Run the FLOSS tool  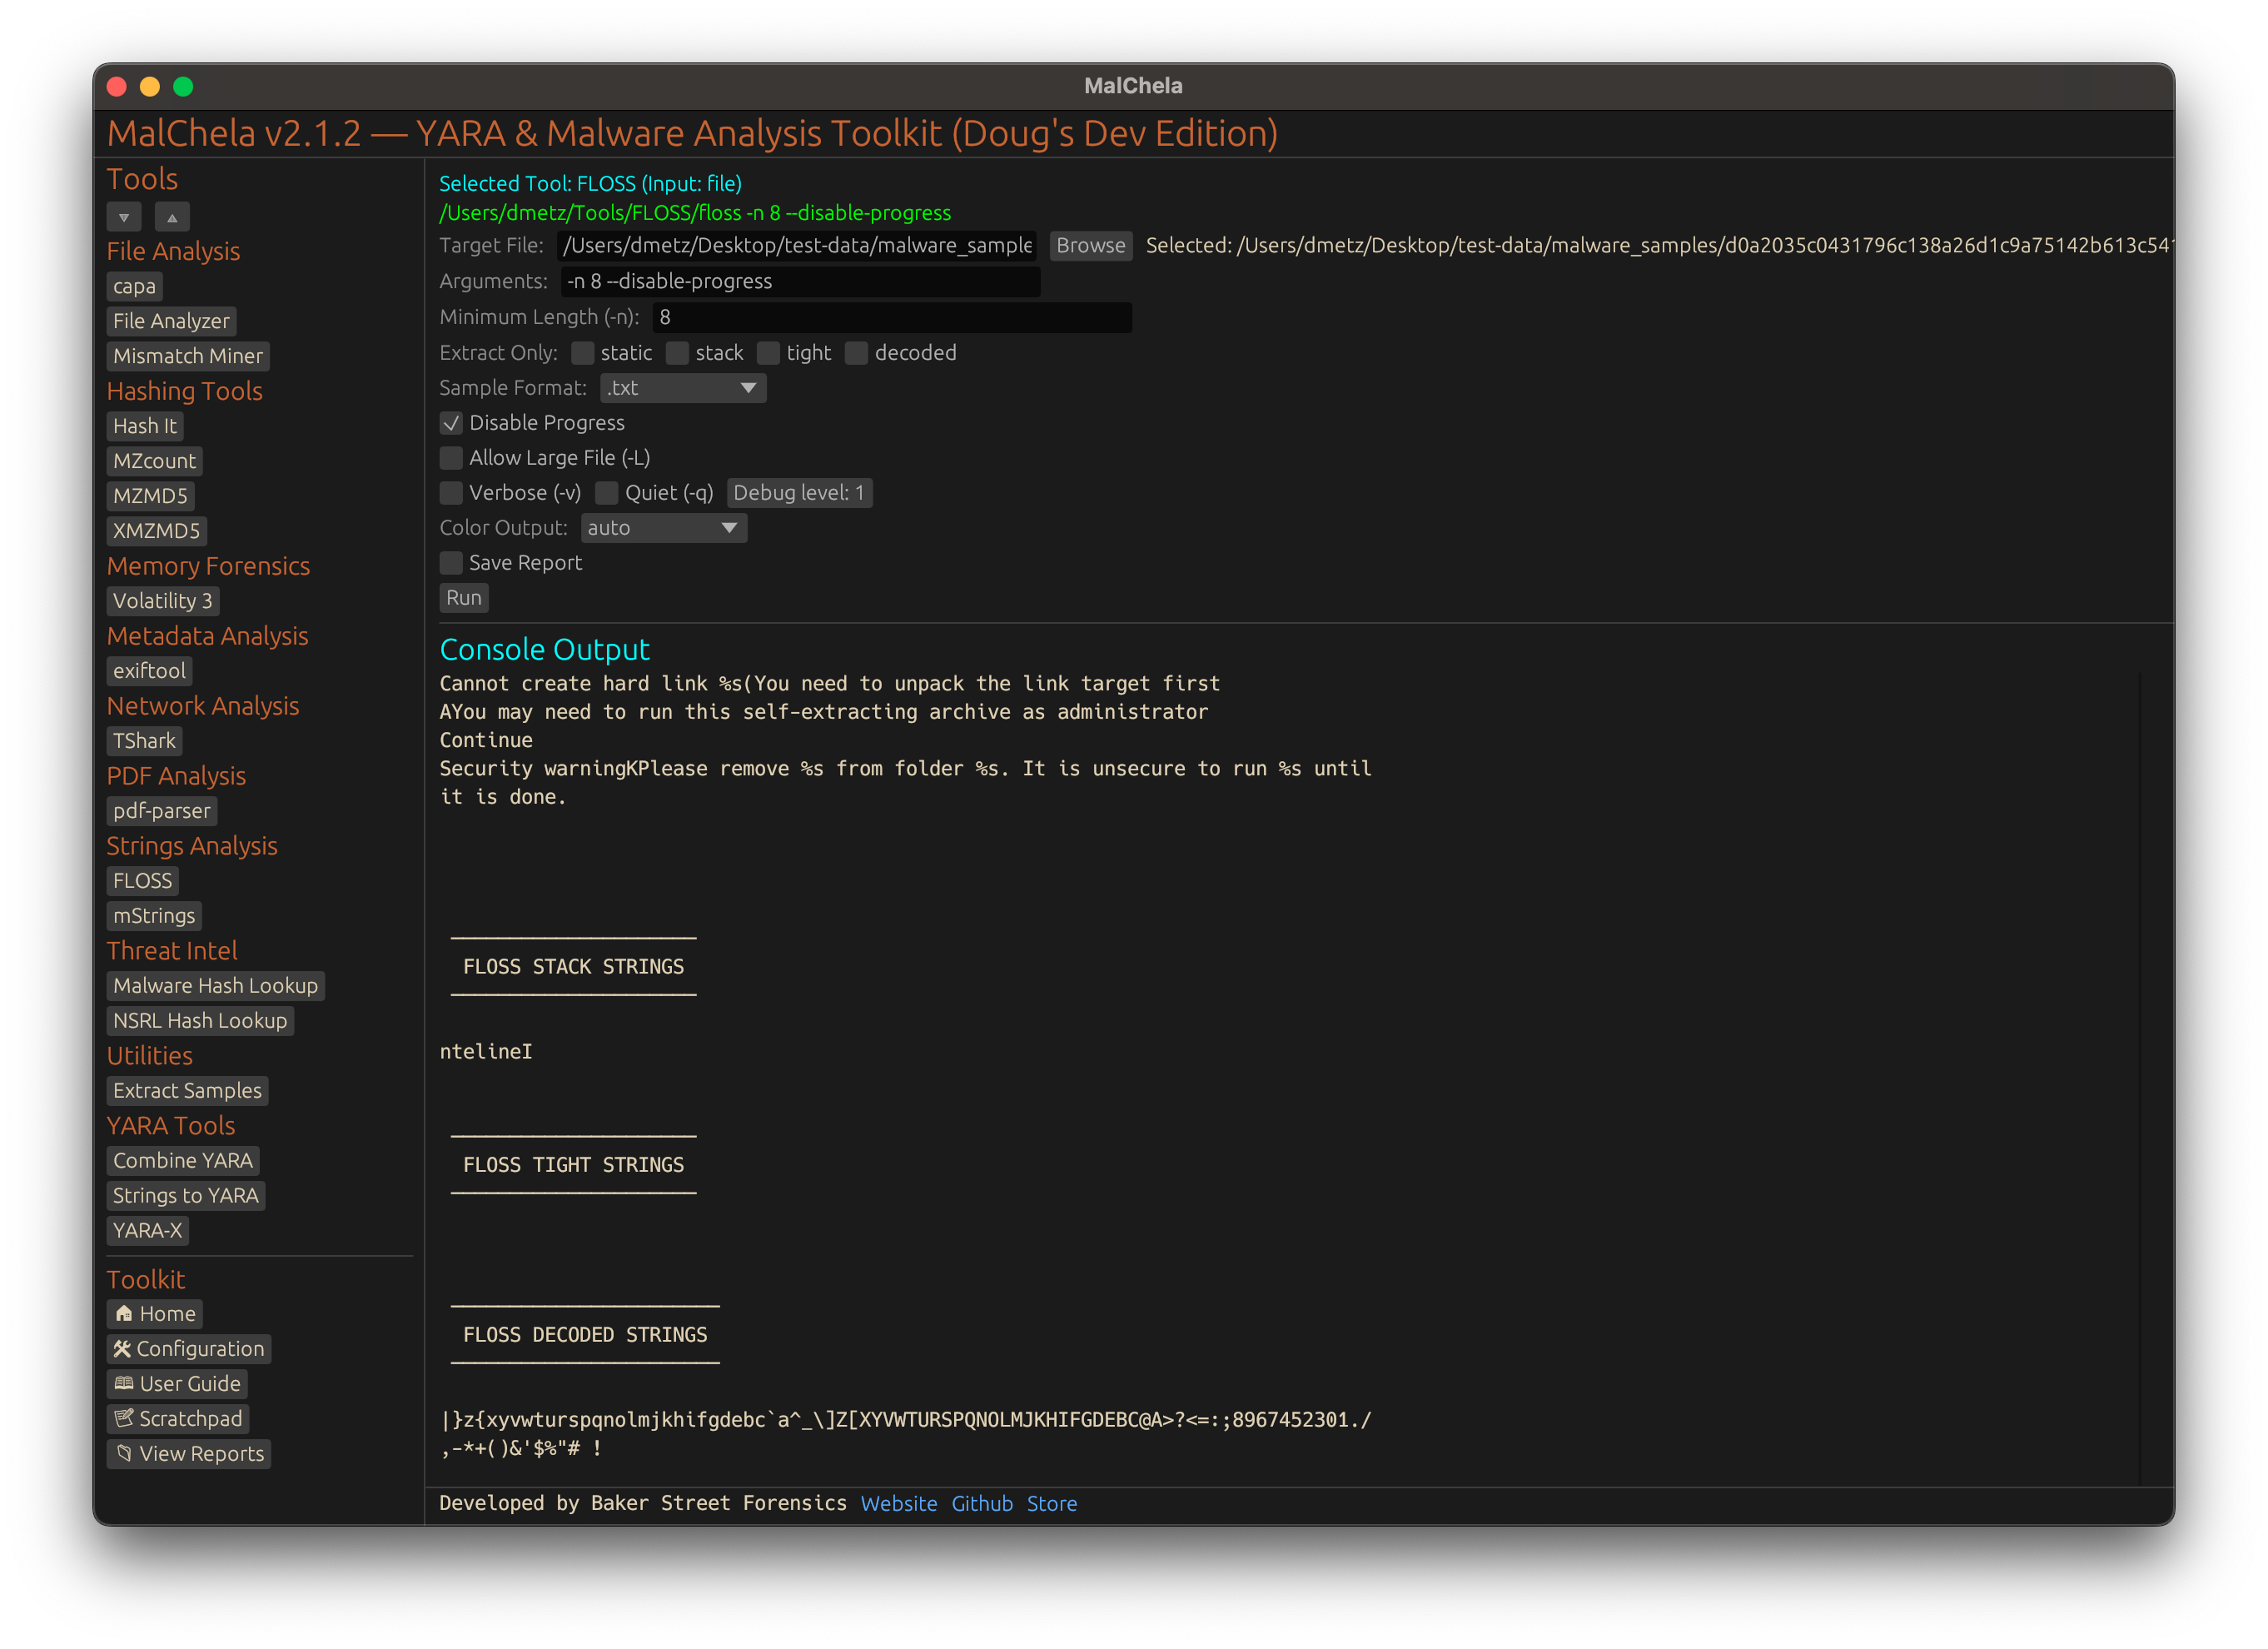464,598
